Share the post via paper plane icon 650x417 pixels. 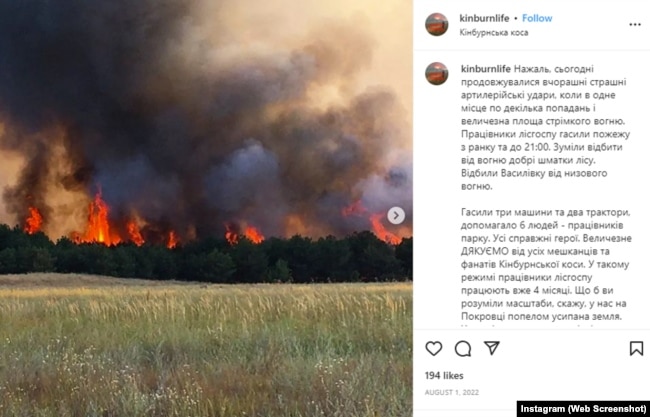pos(492,348)
